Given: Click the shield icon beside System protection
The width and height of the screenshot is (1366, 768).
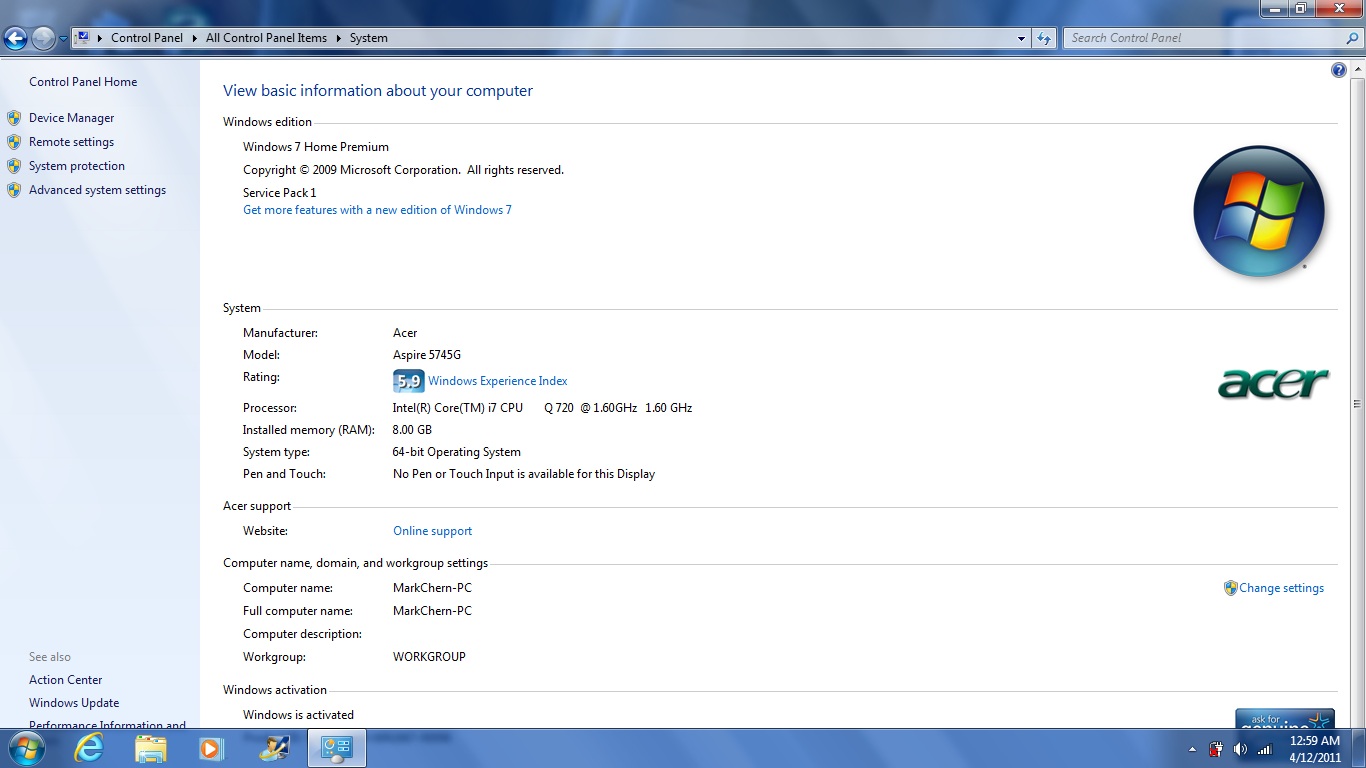Looking at the screenshot, I should (14, 166).
